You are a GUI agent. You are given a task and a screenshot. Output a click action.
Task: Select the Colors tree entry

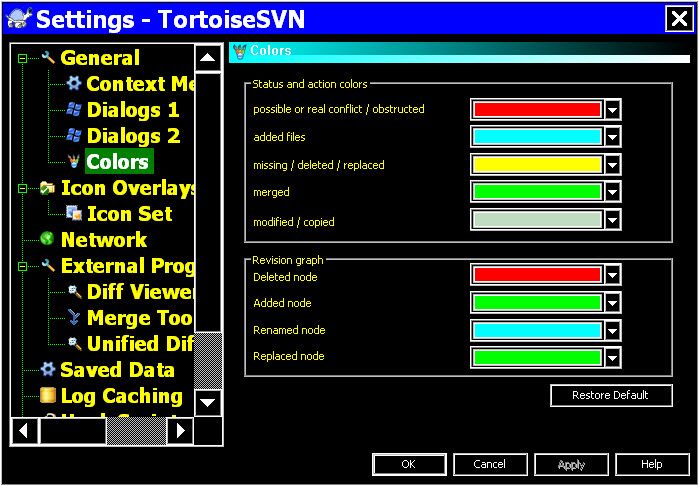(119, 161)
